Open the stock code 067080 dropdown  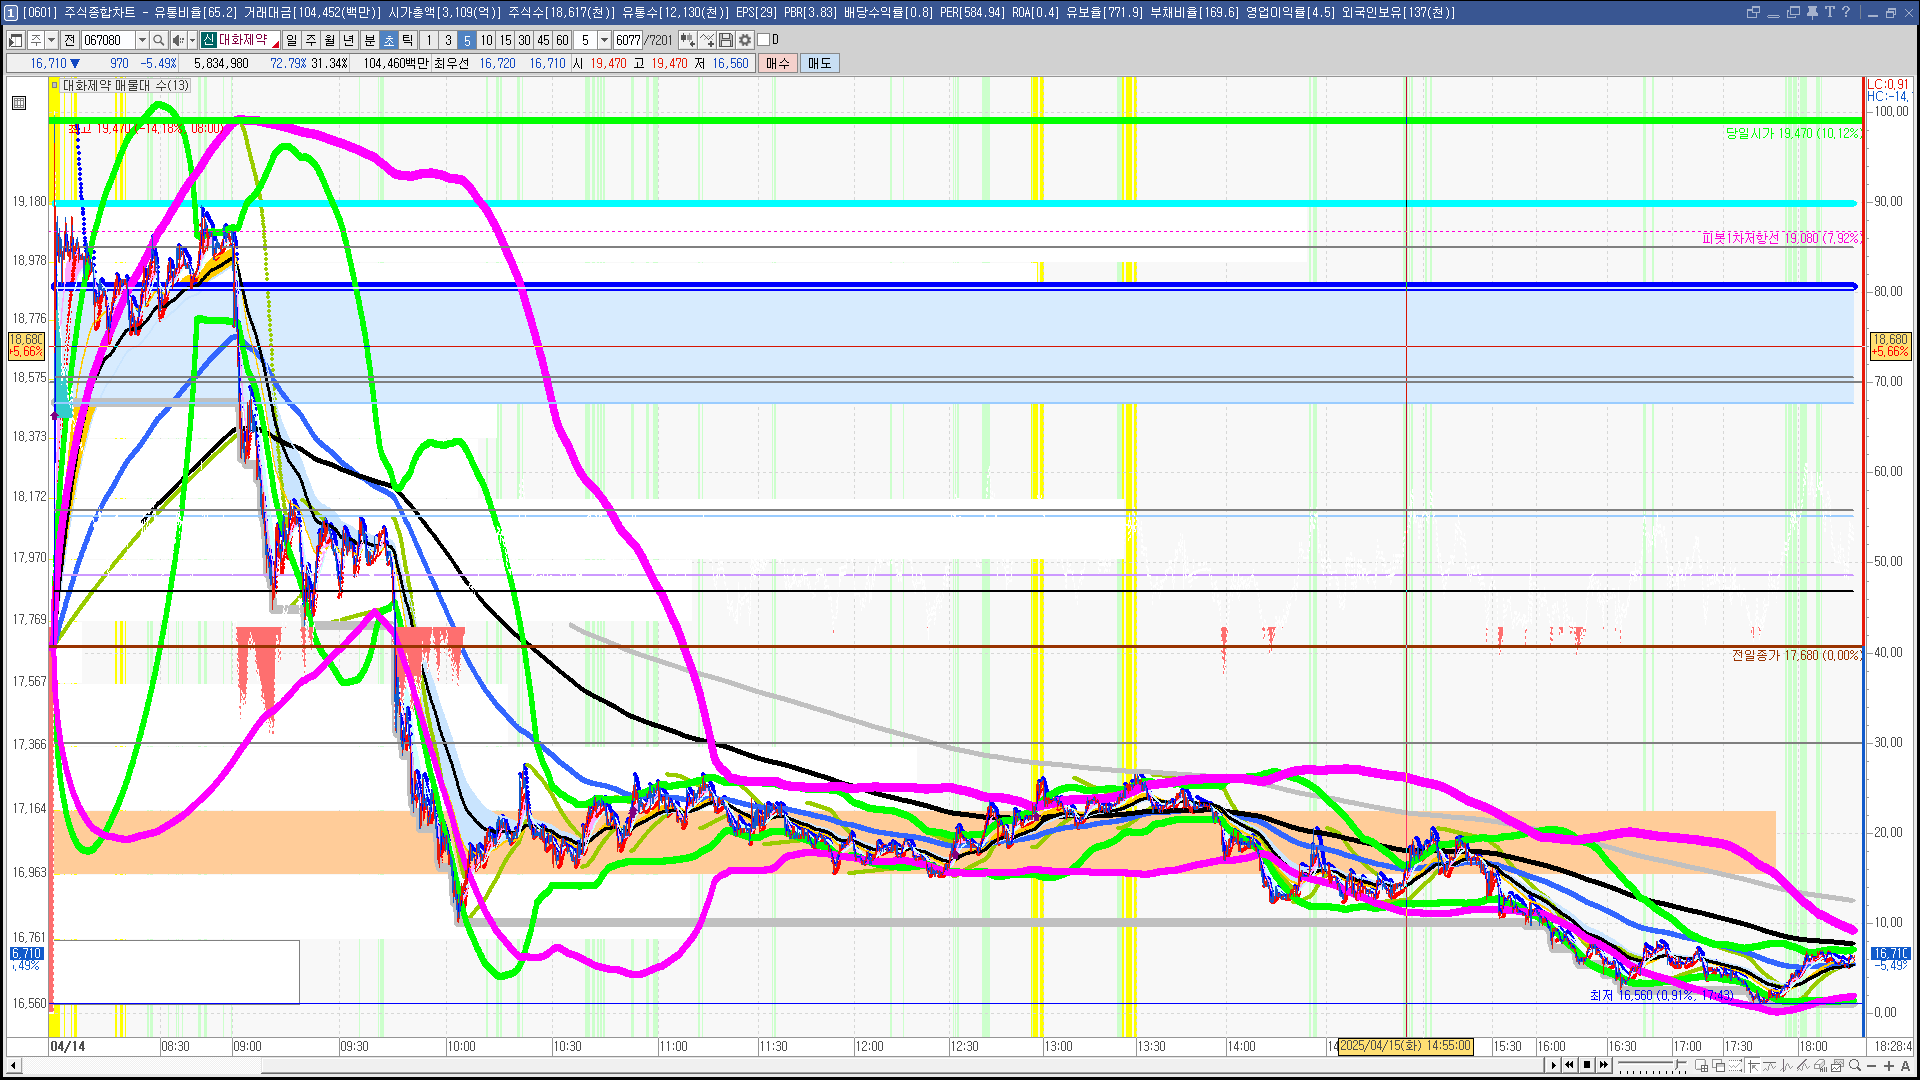tap(142, 40)
